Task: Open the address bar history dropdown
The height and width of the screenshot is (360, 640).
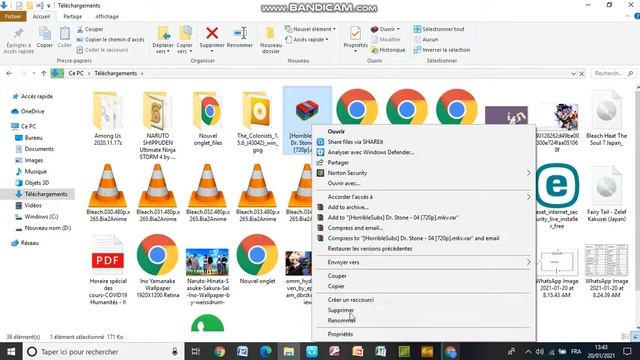Action: [x=573, y=74]
